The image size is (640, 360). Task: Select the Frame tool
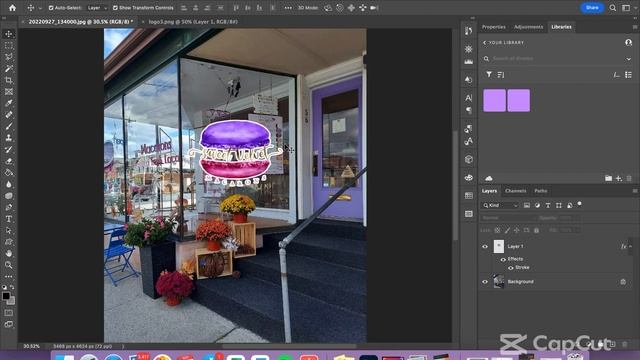9,92
